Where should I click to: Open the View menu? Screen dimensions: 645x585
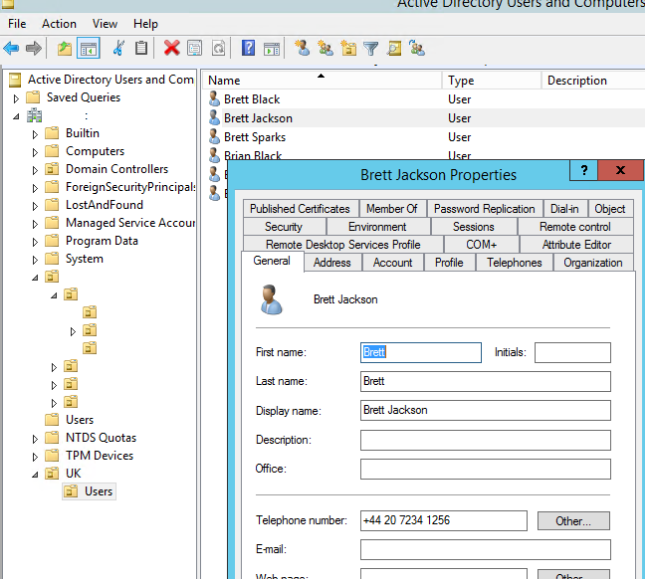click(105, 24)
